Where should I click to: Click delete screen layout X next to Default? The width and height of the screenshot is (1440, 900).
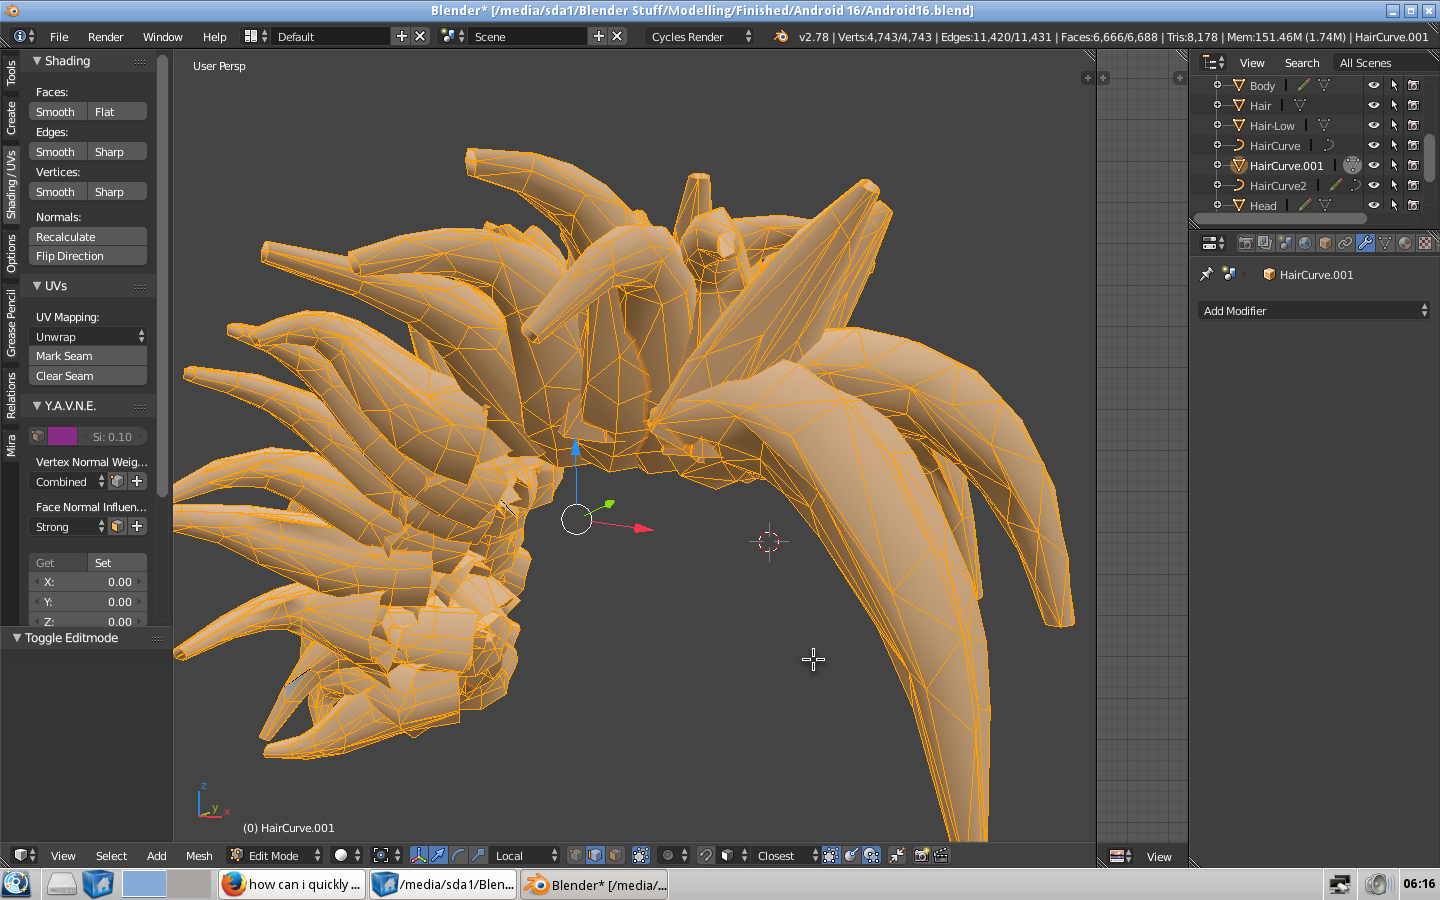tap(420, 36)
